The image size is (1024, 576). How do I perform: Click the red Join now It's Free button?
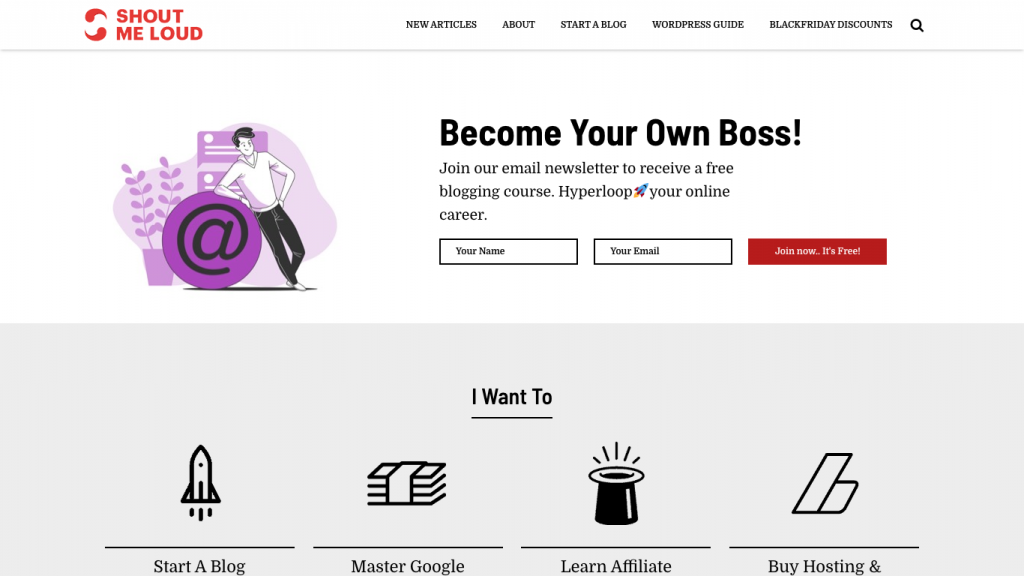point(817,251)
